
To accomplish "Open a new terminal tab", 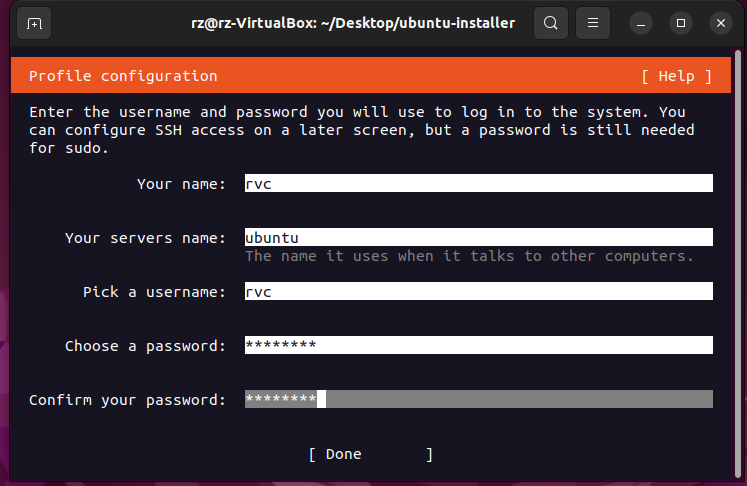I will [34, 22].
